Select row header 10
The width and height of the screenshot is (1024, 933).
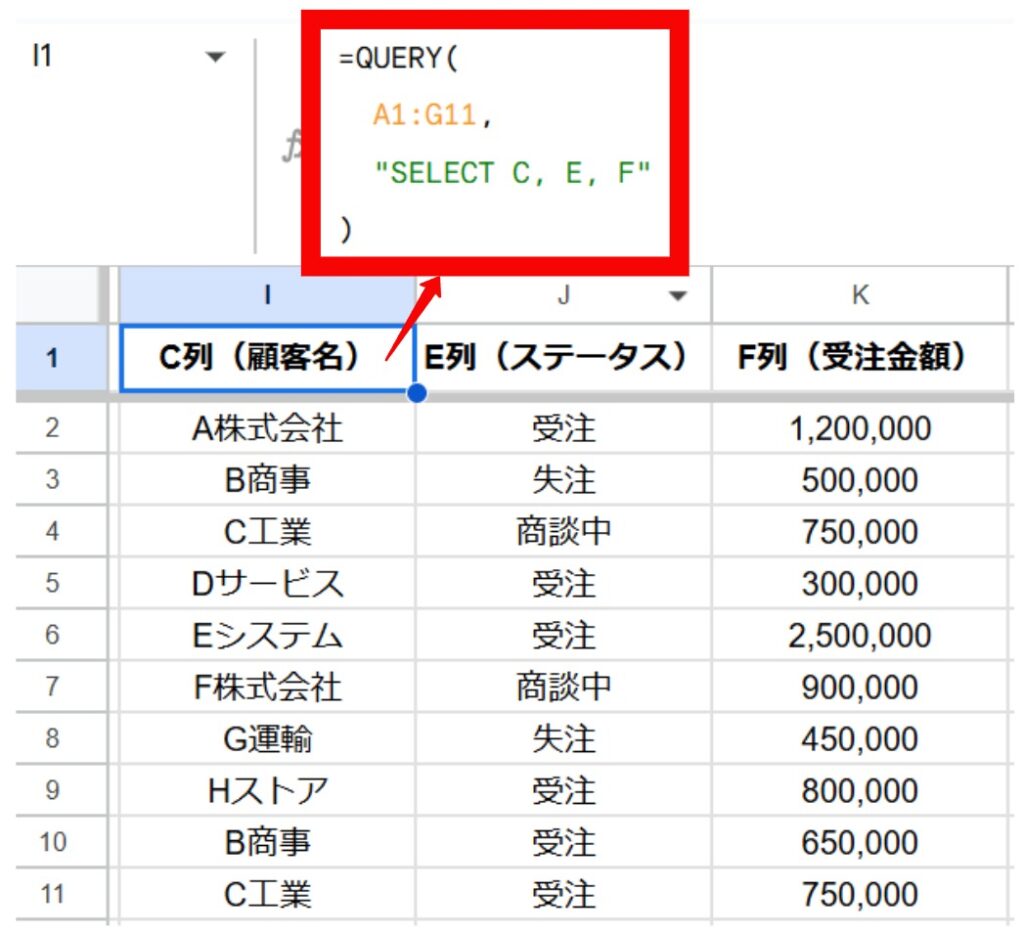(x=52, y=842)
